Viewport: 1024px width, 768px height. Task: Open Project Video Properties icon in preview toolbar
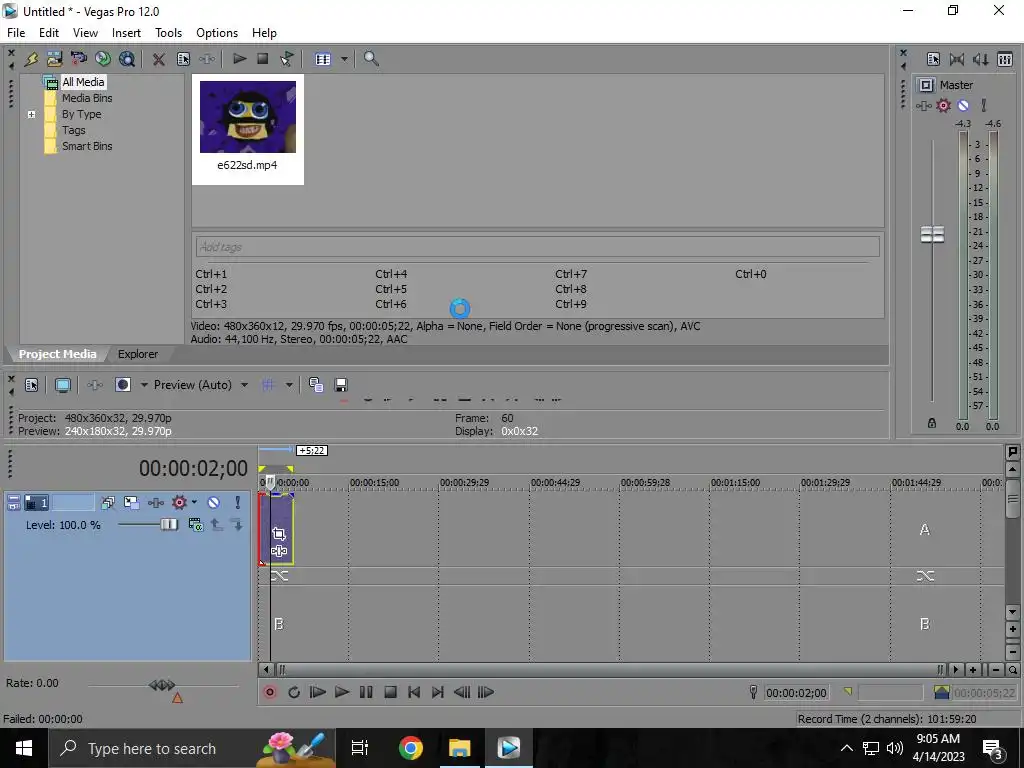point(31,385)
